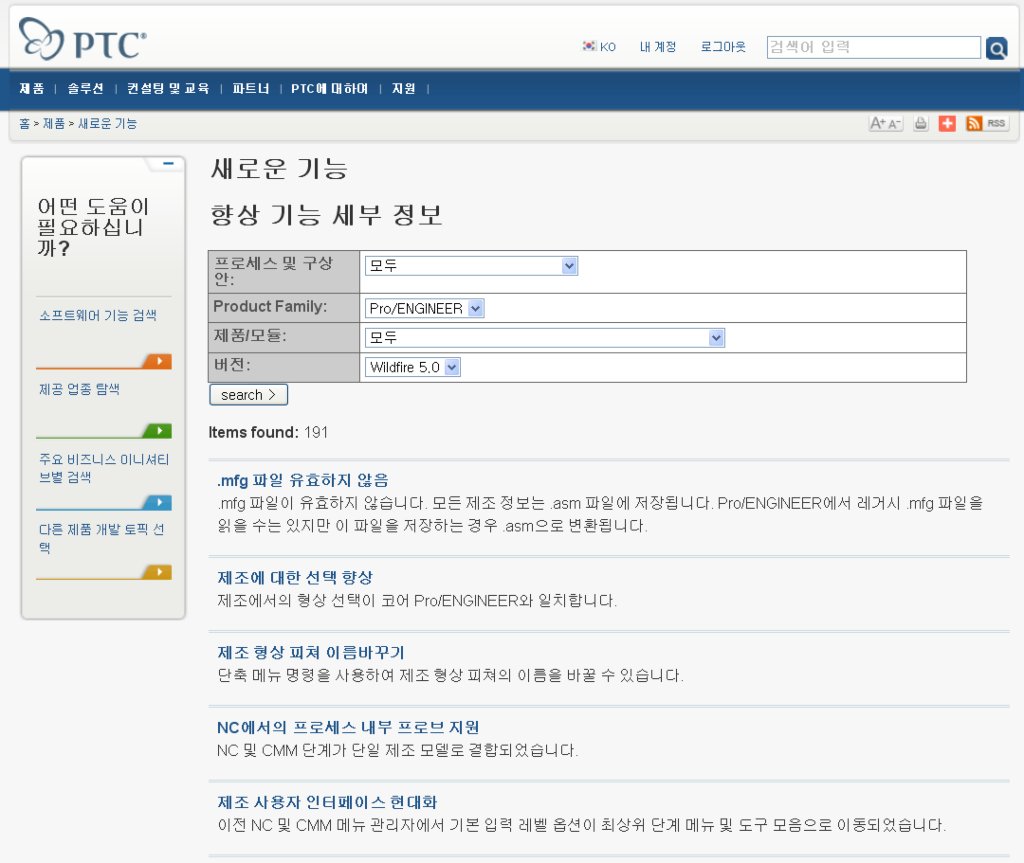Click description NC 및 CMM 단계가 단일 제조 모델로 결합되었습니다
The image size is (1024, 863).
398,750
